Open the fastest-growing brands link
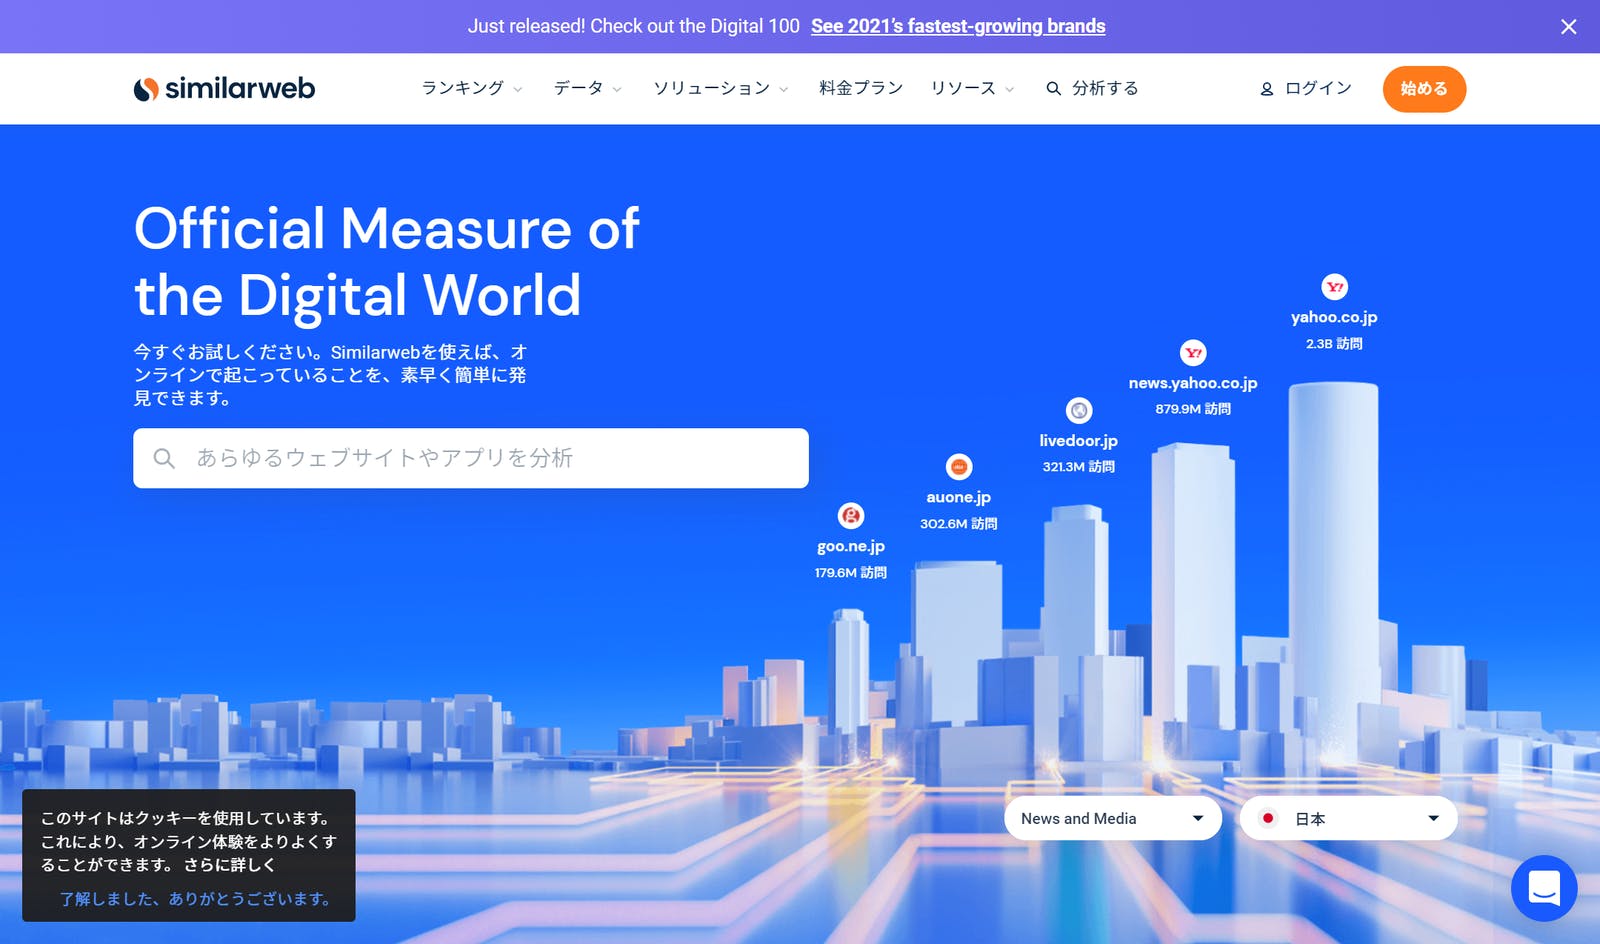1600x944 pixels. click(958, 26)
